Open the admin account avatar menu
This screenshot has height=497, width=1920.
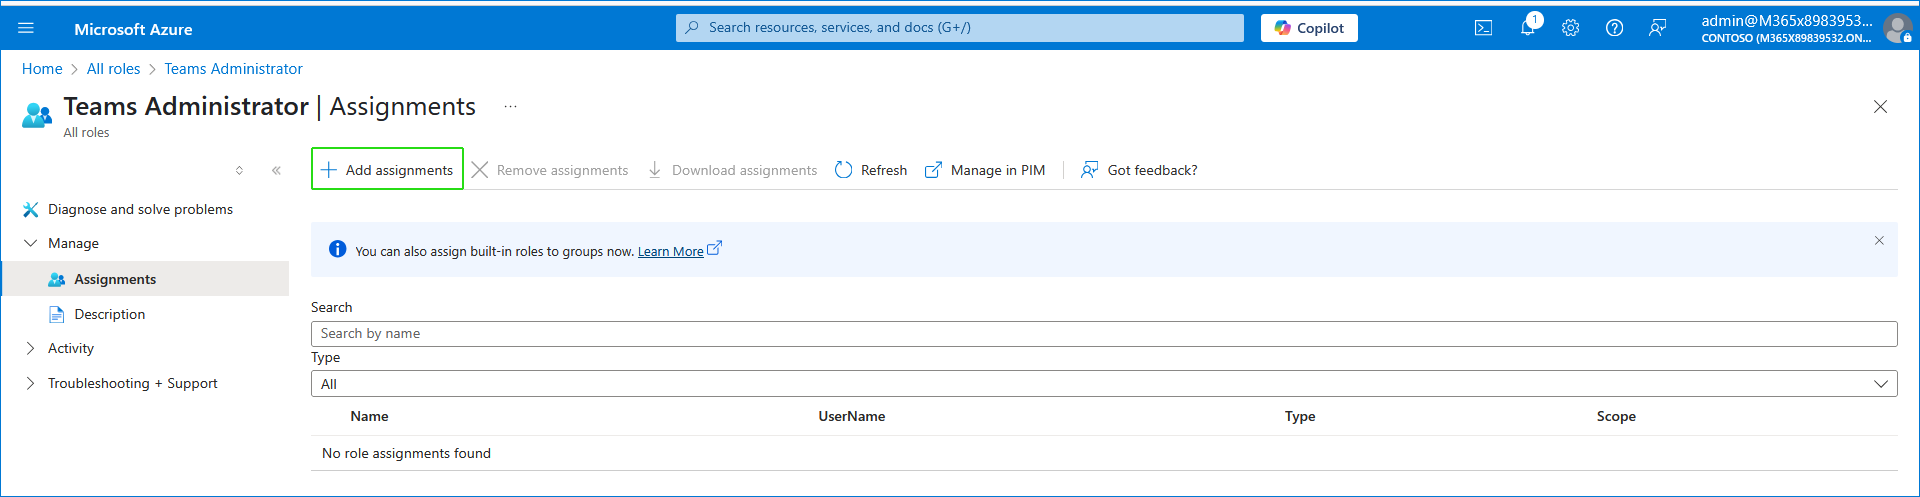coord(1897,28)
